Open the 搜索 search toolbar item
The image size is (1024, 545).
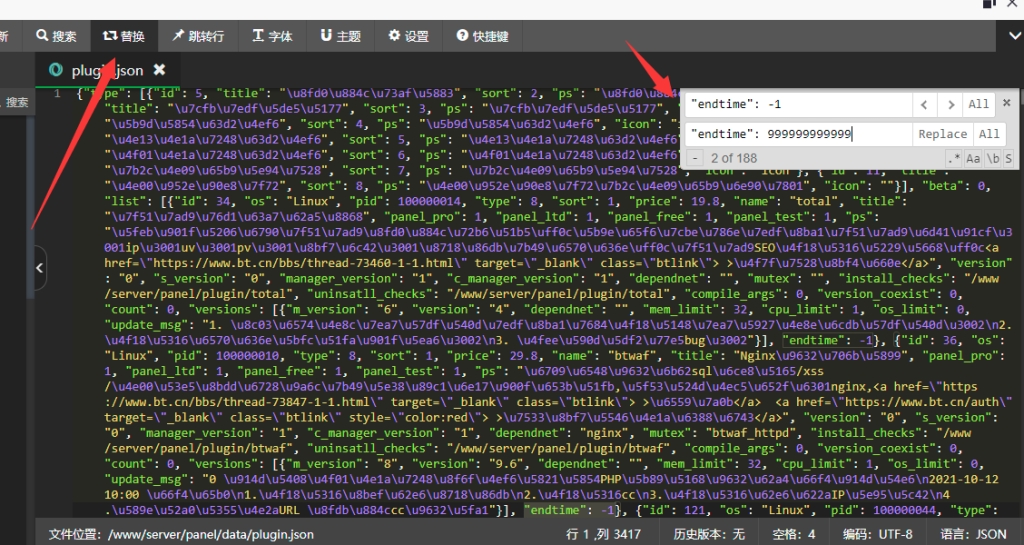[56, 36]
